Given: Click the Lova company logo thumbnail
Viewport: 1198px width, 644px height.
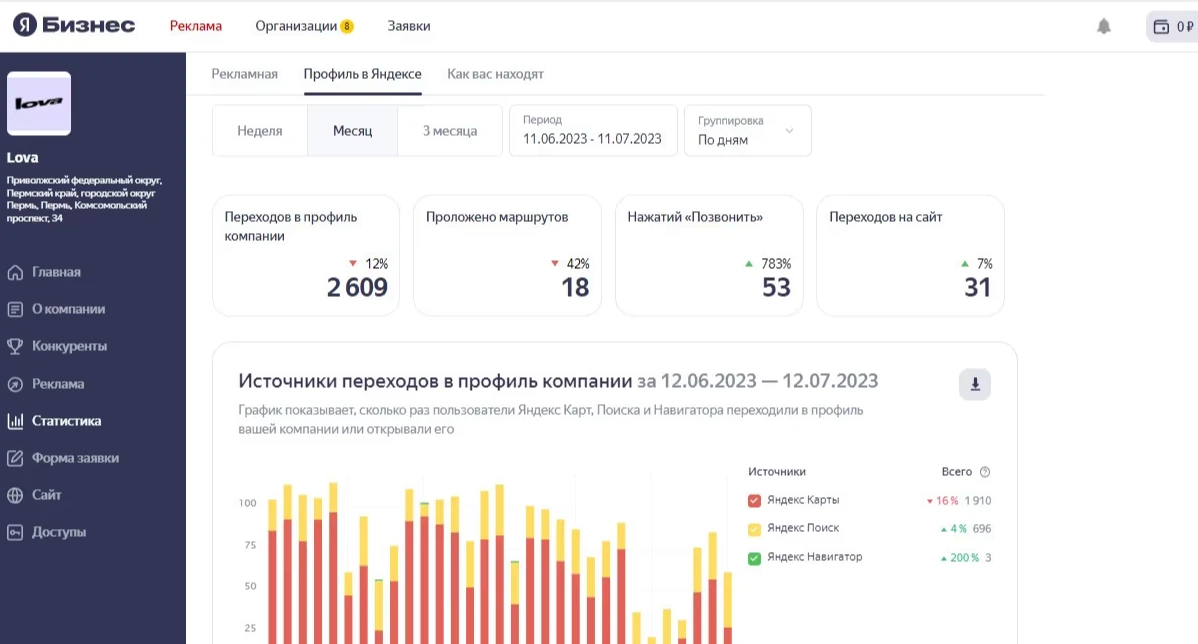Looking at the screenshot, I should point(39,103).
